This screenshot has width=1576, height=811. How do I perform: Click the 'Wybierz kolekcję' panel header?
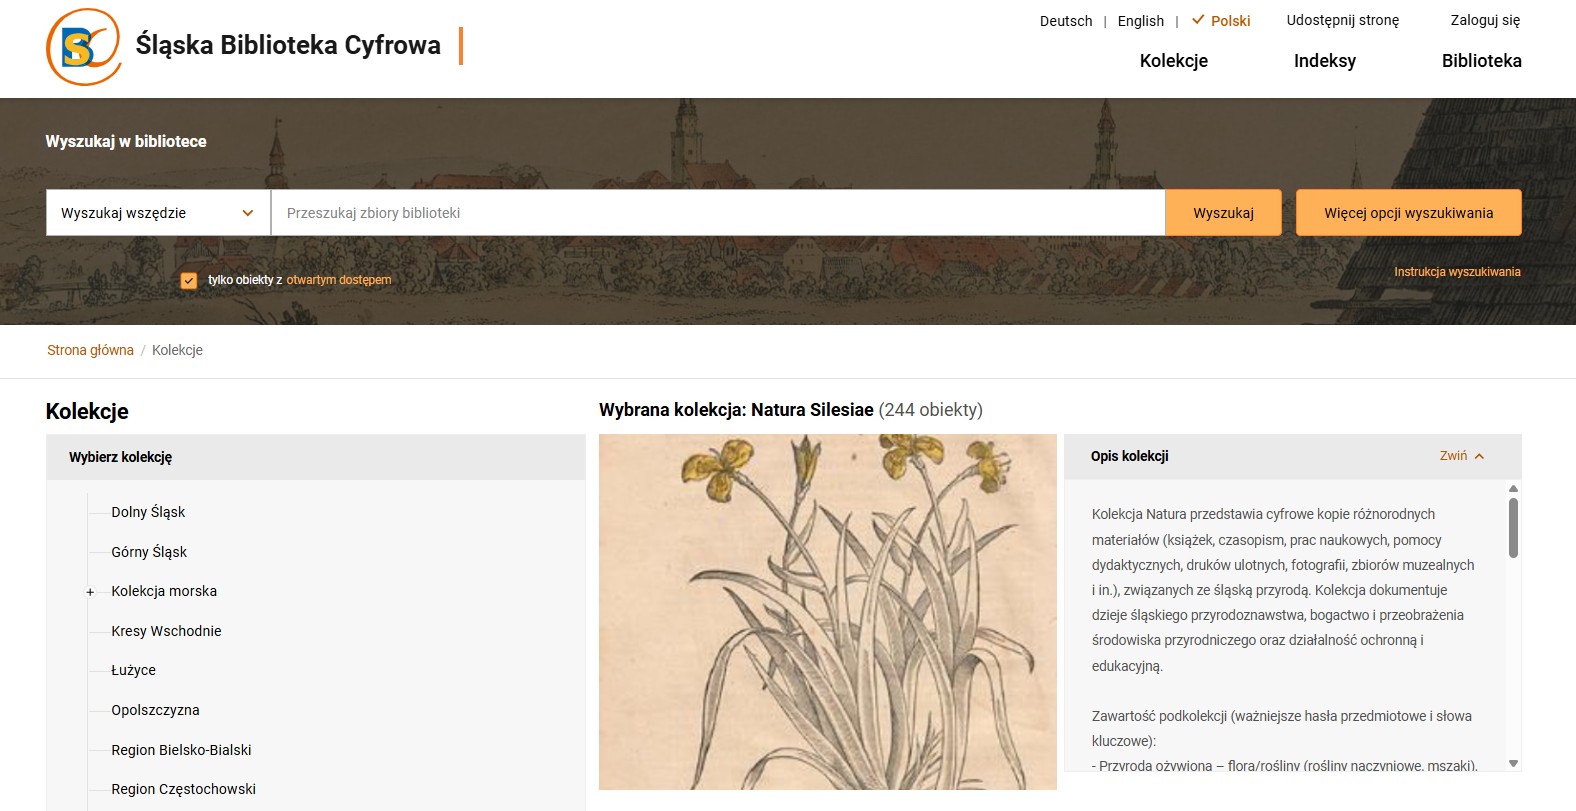click(316, 457)
